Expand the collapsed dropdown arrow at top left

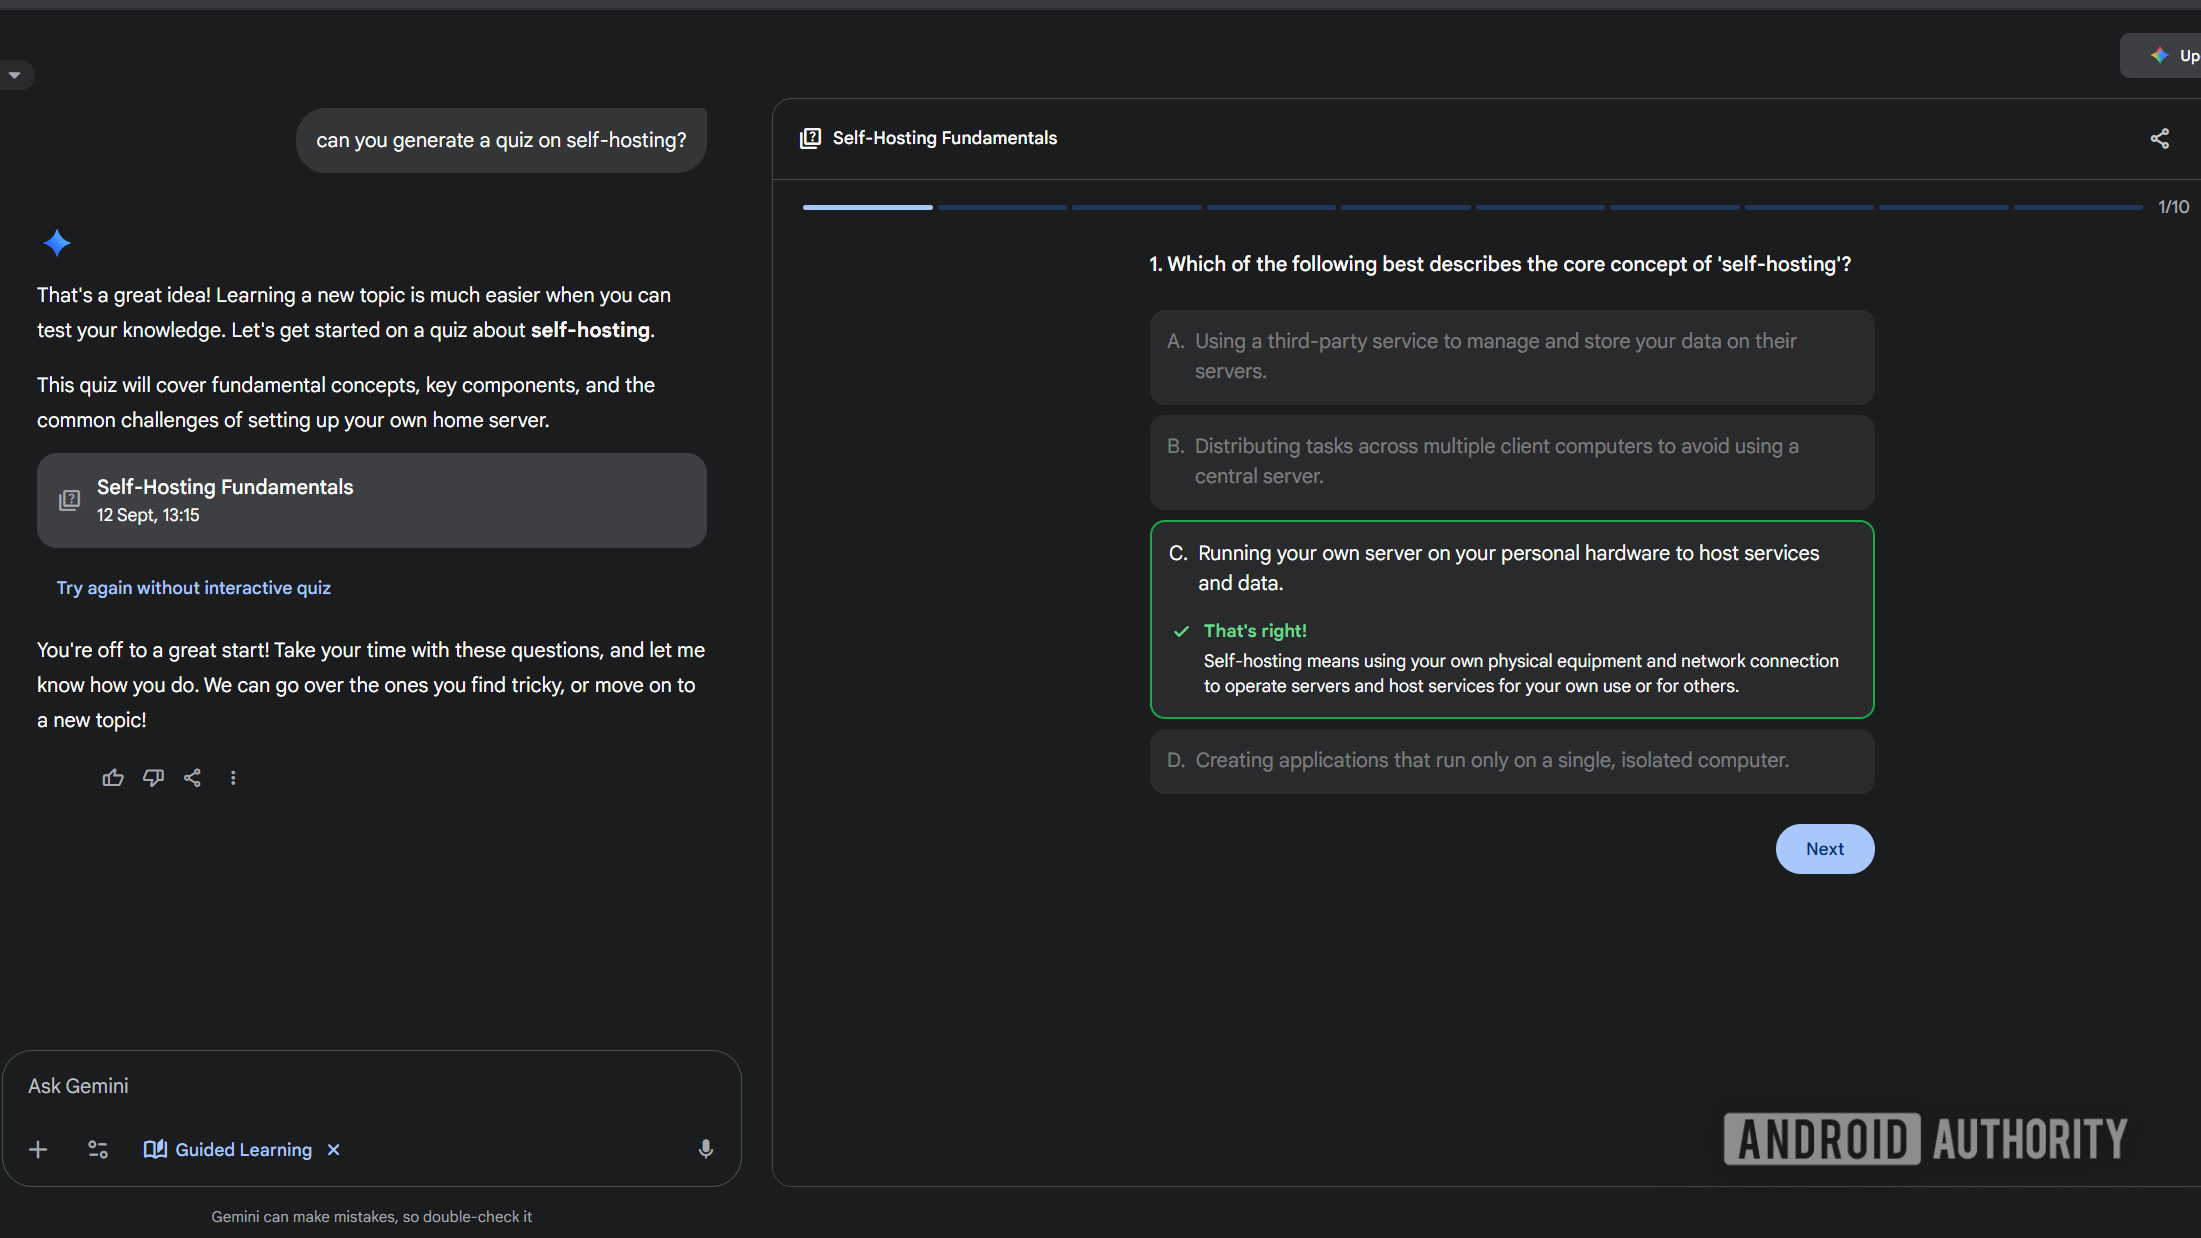click(x=15, y=75)
